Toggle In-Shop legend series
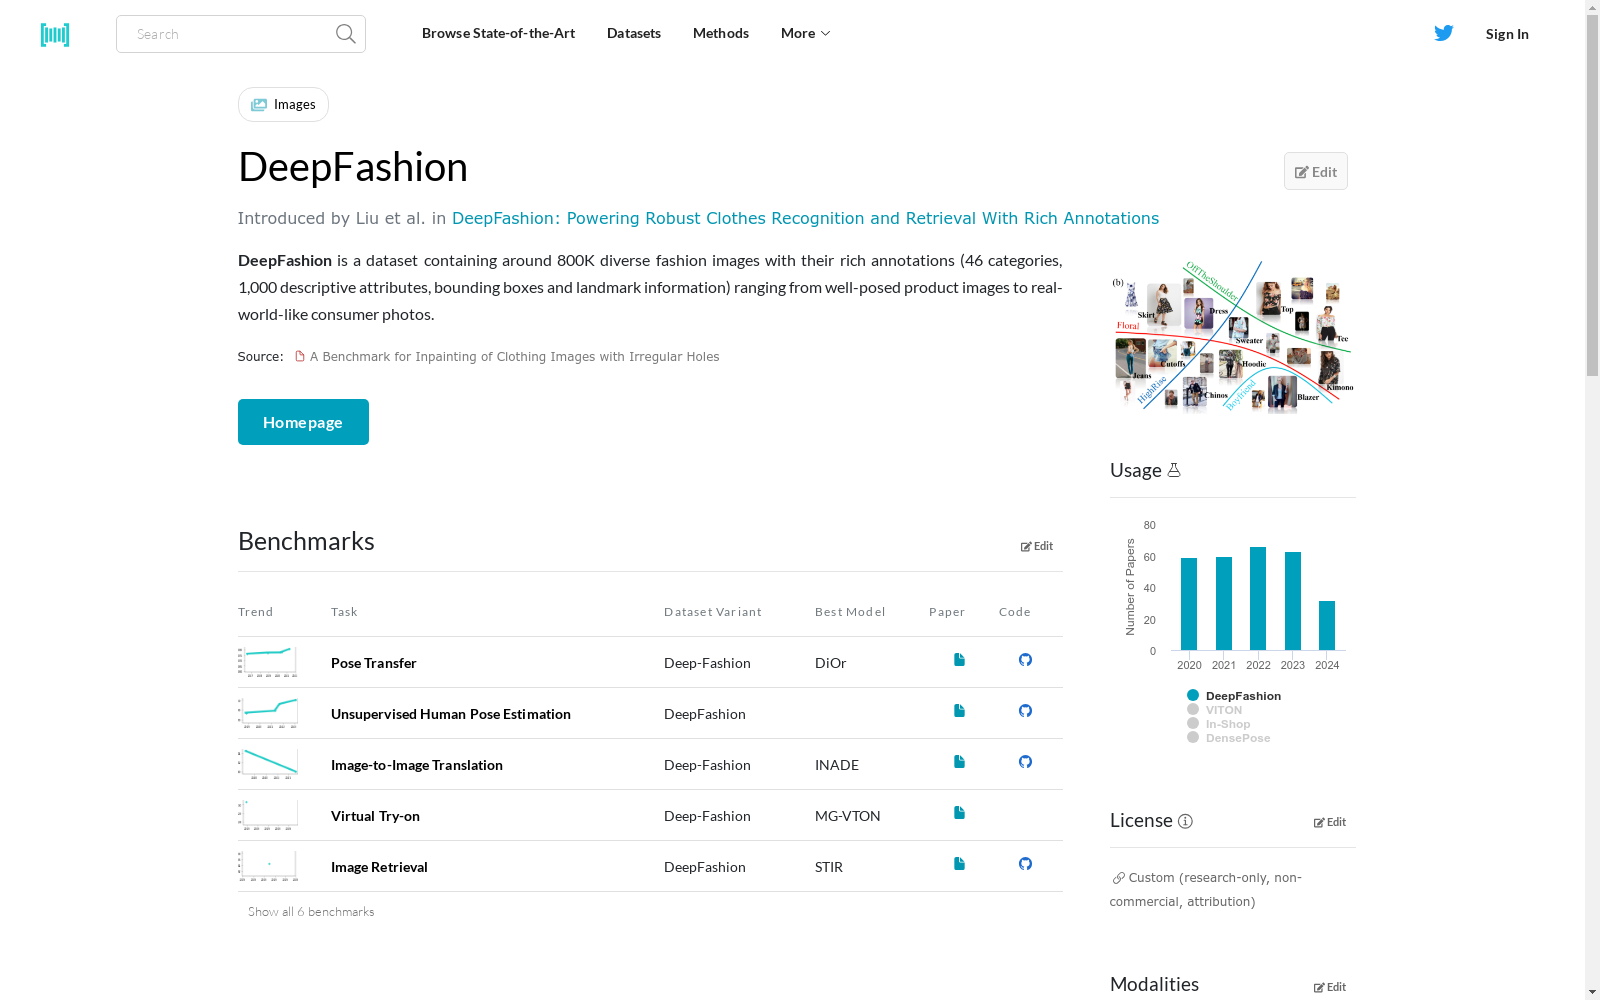The image size is (1600, 1000). point(1219,724)
